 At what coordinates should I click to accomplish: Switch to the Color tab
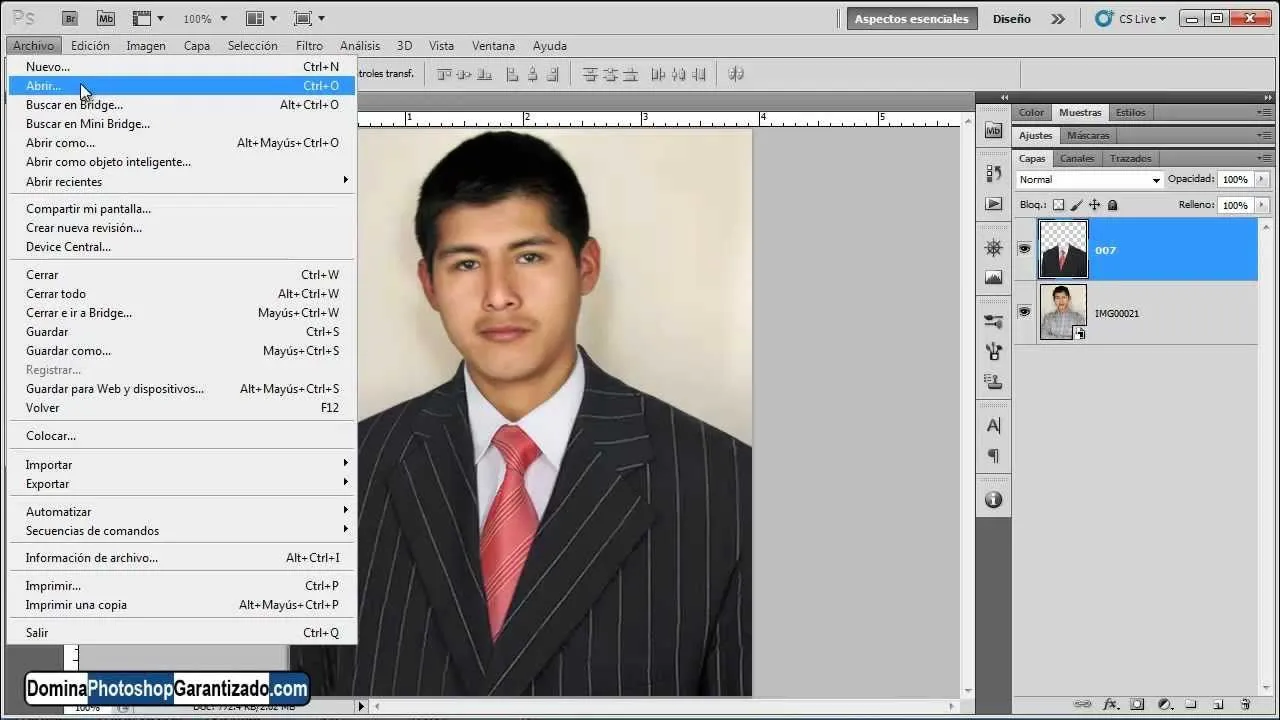[1032, 112]
